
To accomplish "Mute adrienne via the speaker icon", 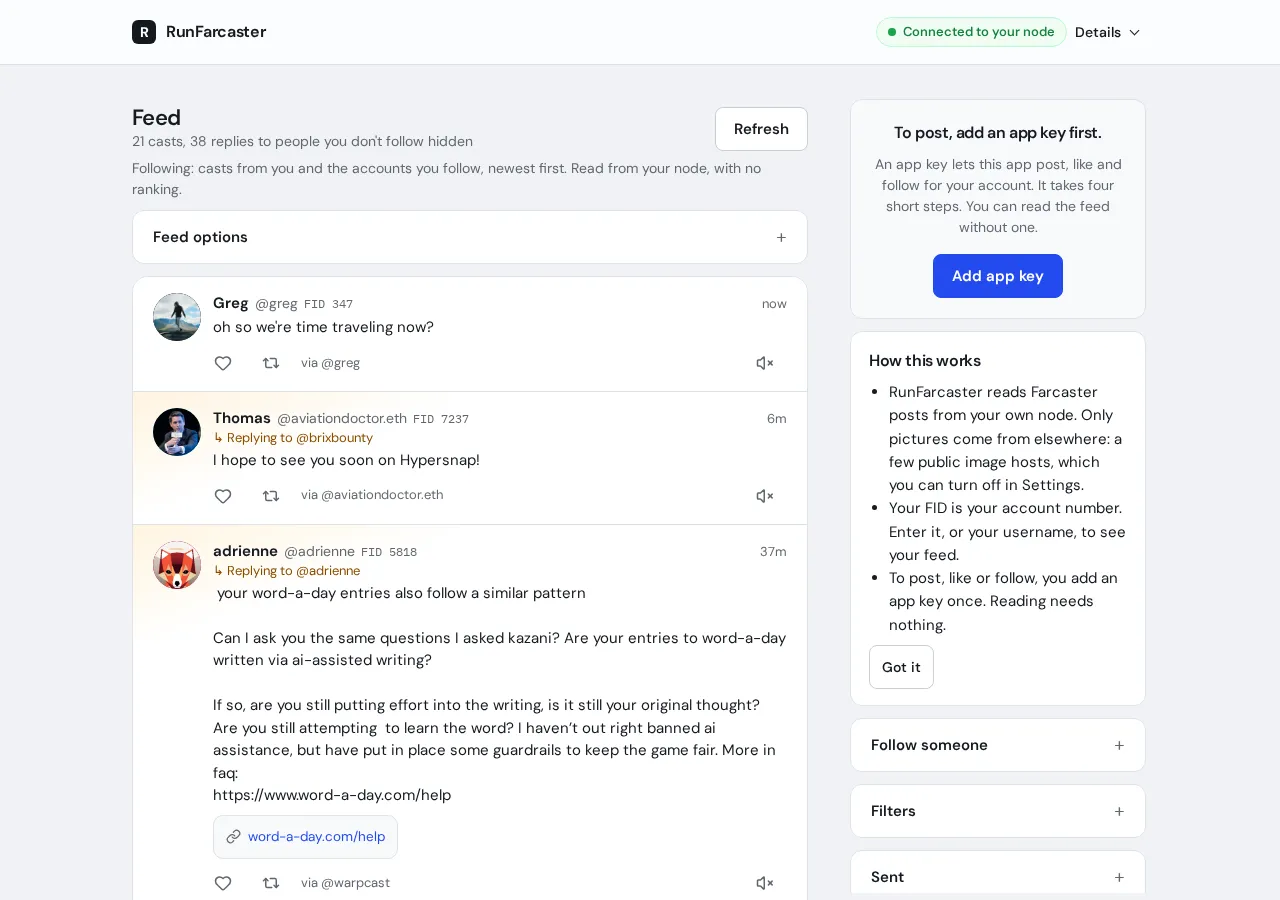I will 765,883.
